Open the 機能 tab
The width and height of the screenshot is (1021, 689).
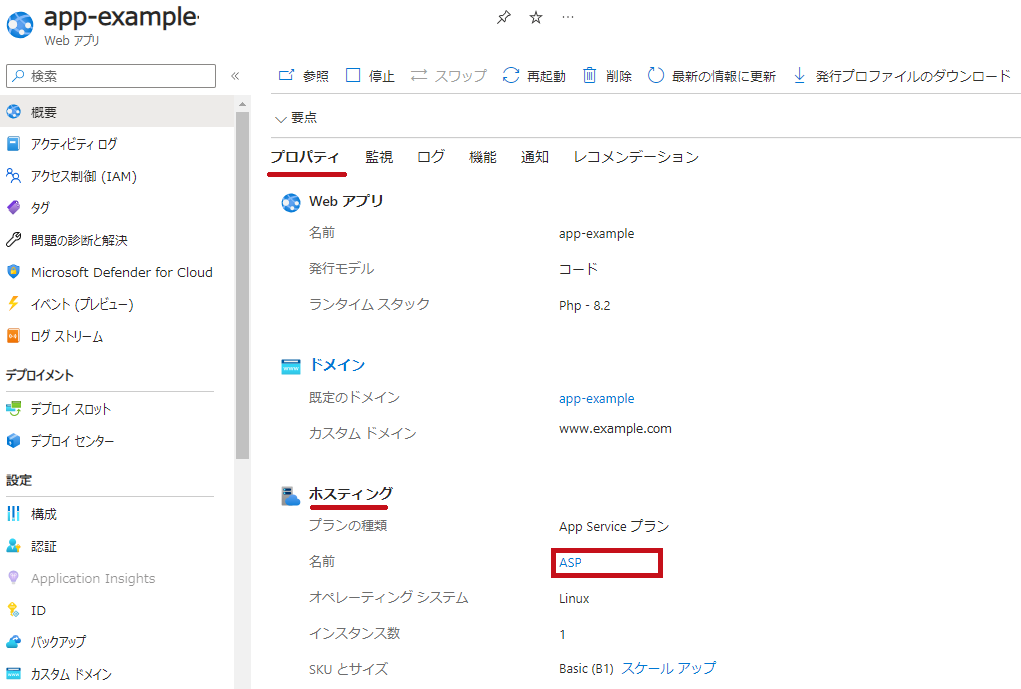[483, 157]
